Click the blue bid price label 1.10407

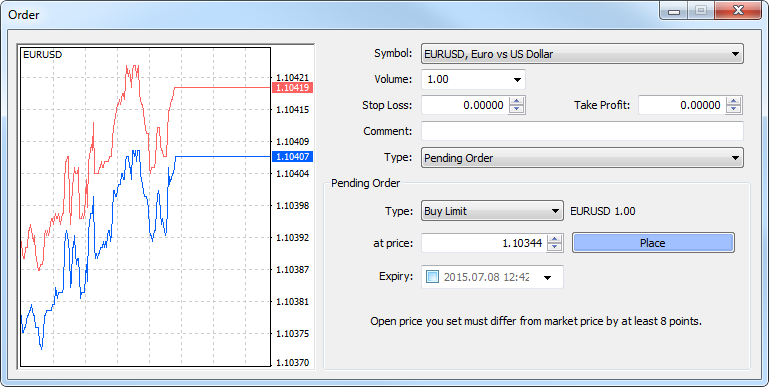(x=292, y=156)
